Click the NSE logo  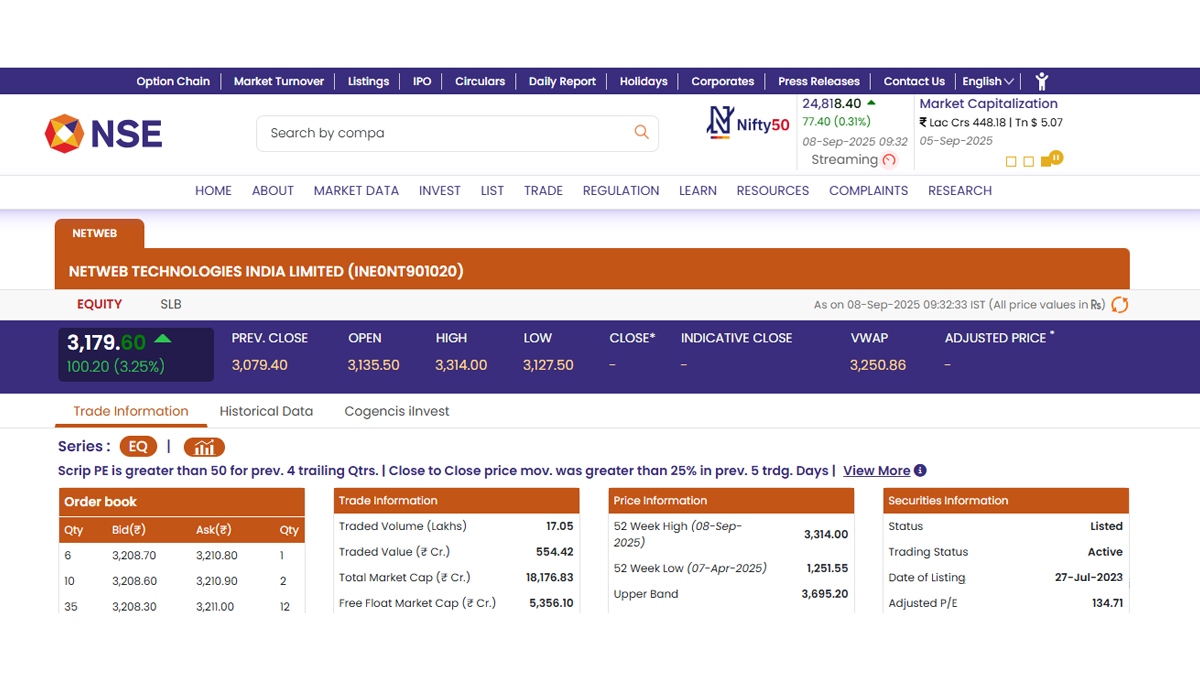coord(104,133)
